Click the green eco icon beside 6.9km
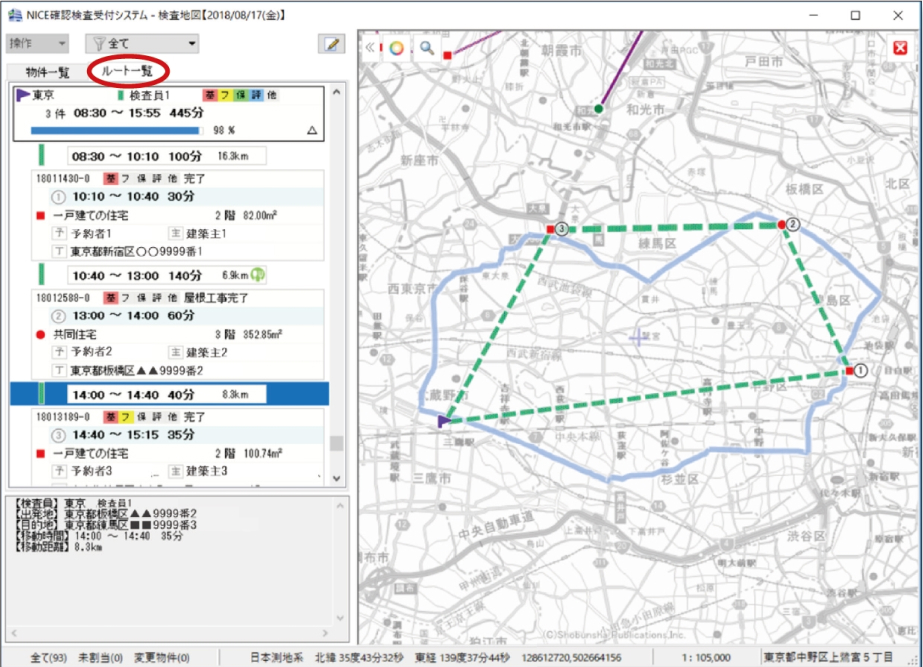 pyautogui.click(x=258, y=274)
